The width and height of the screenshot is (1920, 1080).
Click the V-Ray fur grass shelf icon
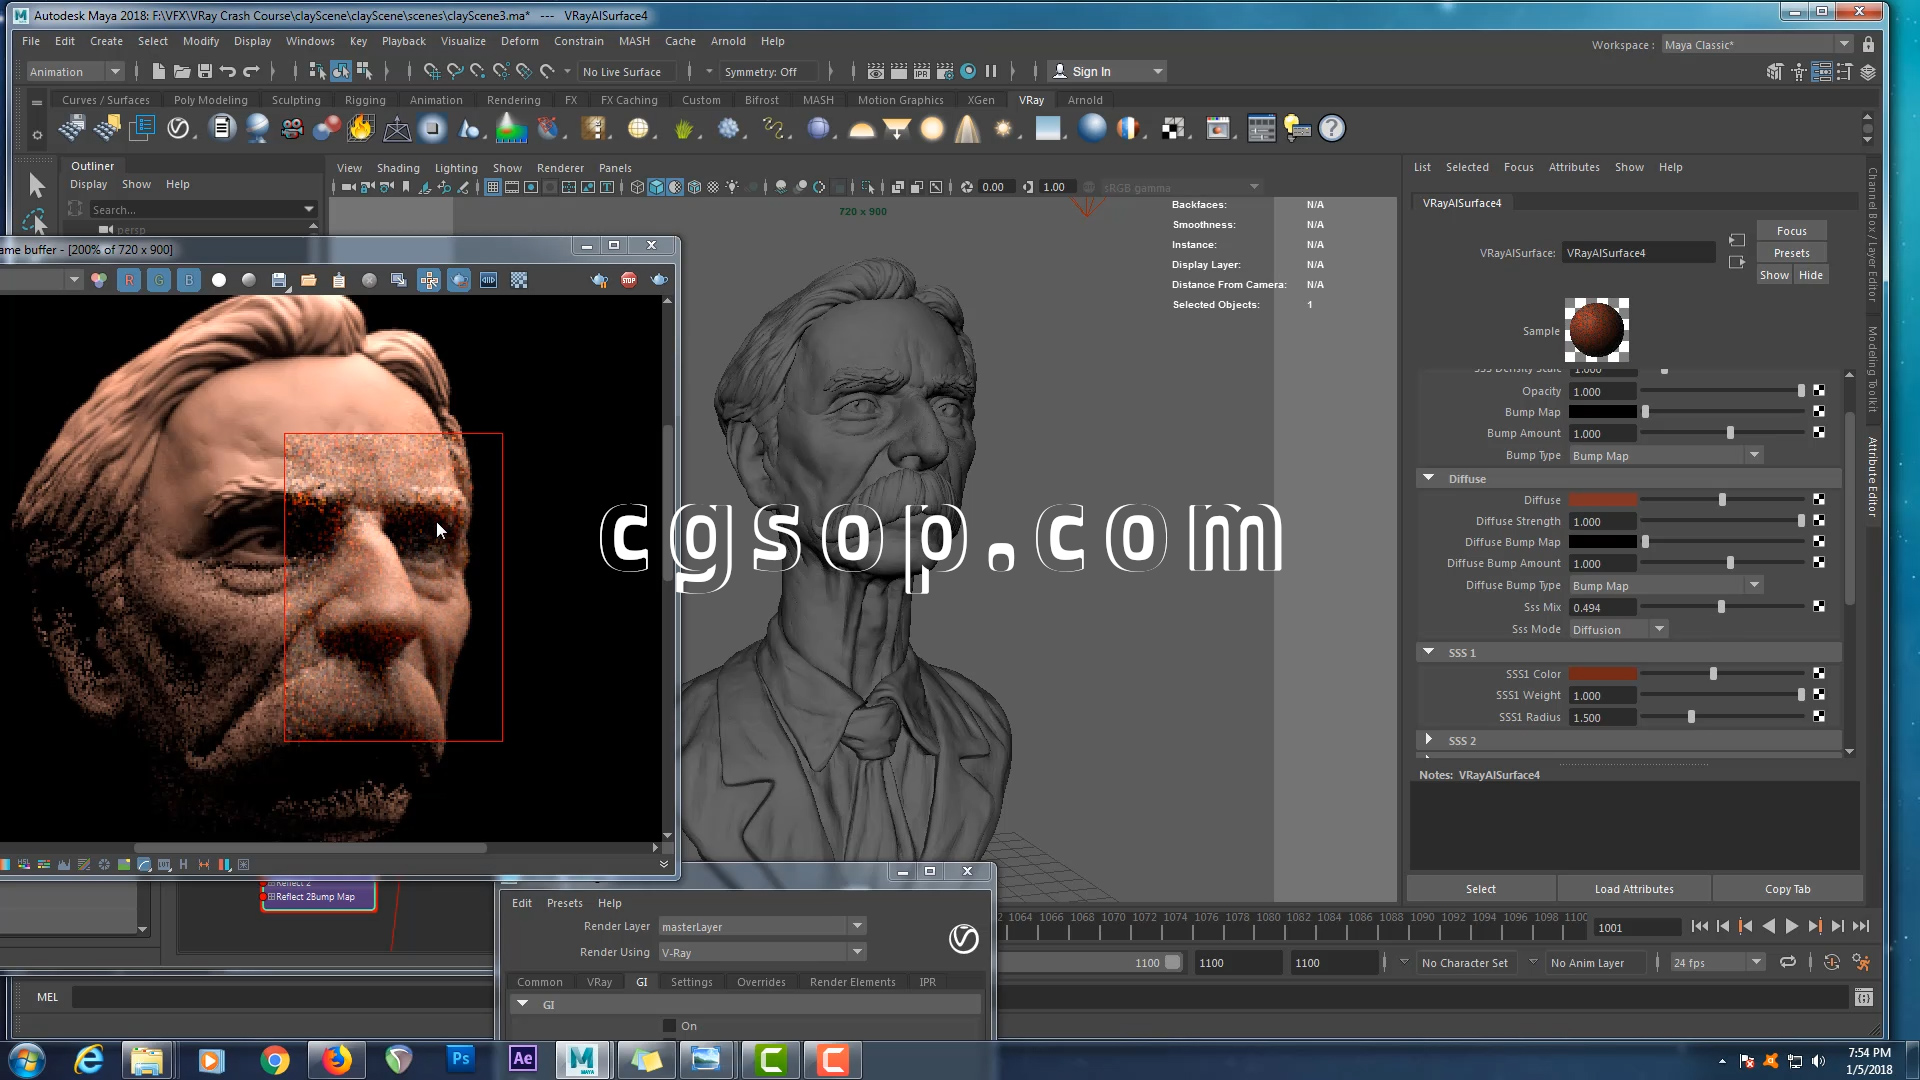(x=684, y=129)
